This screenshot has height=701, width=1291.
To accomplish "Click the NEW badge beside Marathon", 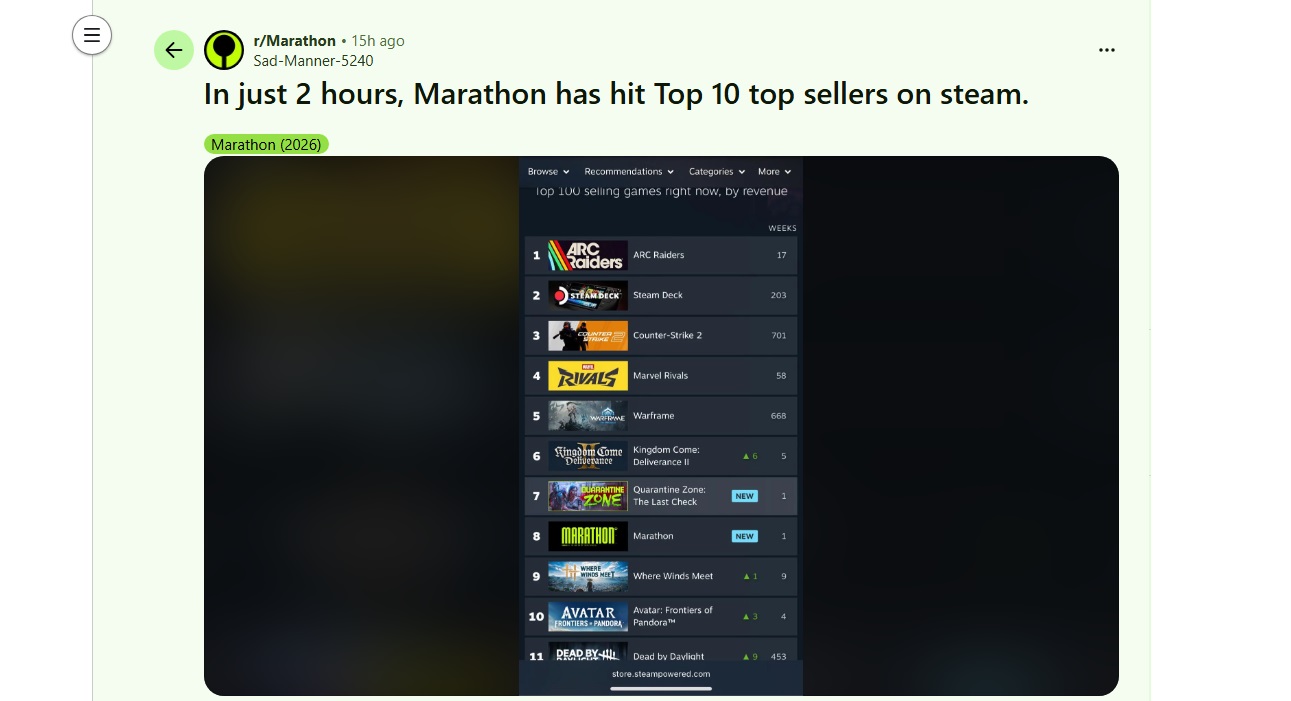I will [744, 536].
